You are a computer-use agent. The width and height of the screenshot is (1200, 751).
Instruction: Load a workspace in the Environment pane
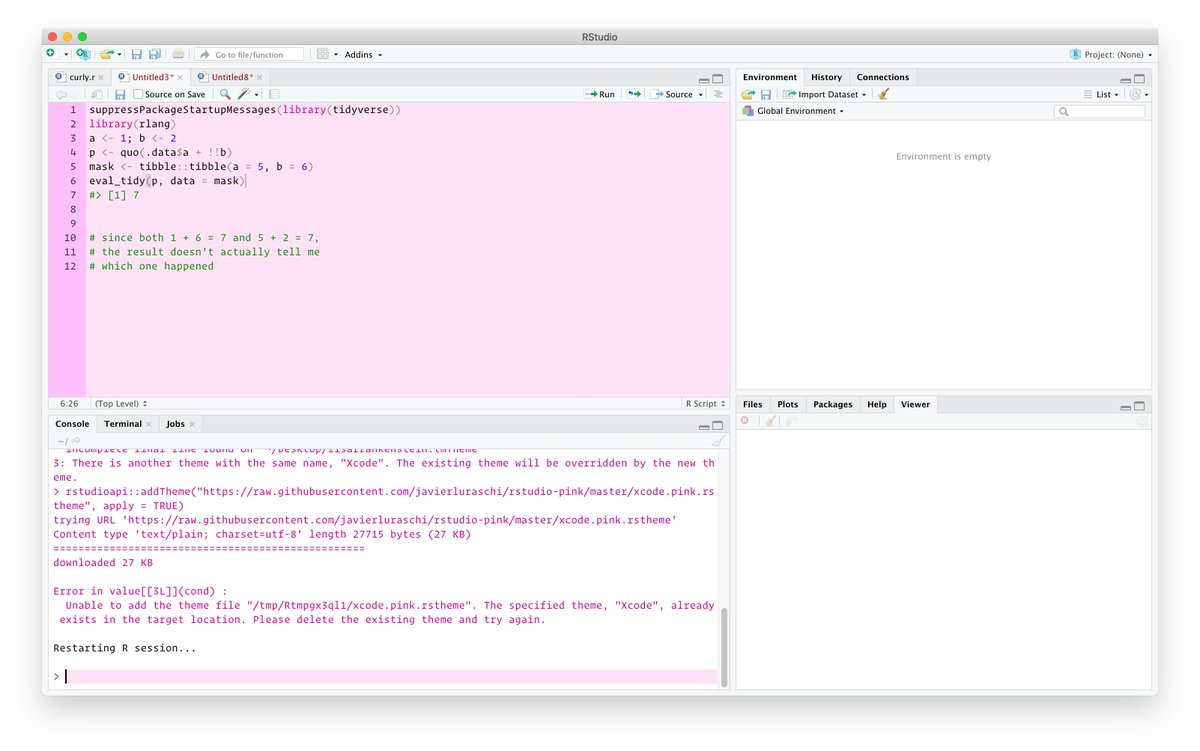[x=748, y=94]
